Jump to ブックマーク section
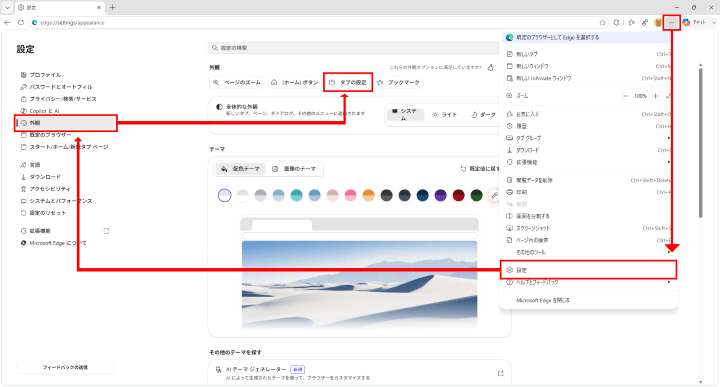 point(398,83)
